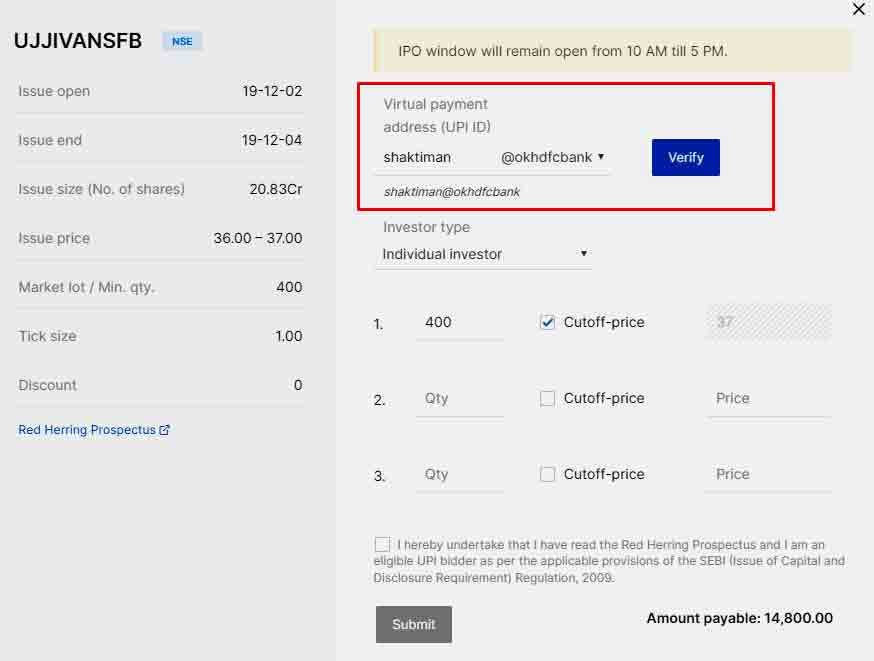This screenshot has width=874, height=661.
Task: Click the disabled price field showing 37
Action: [x=769, y=322]
